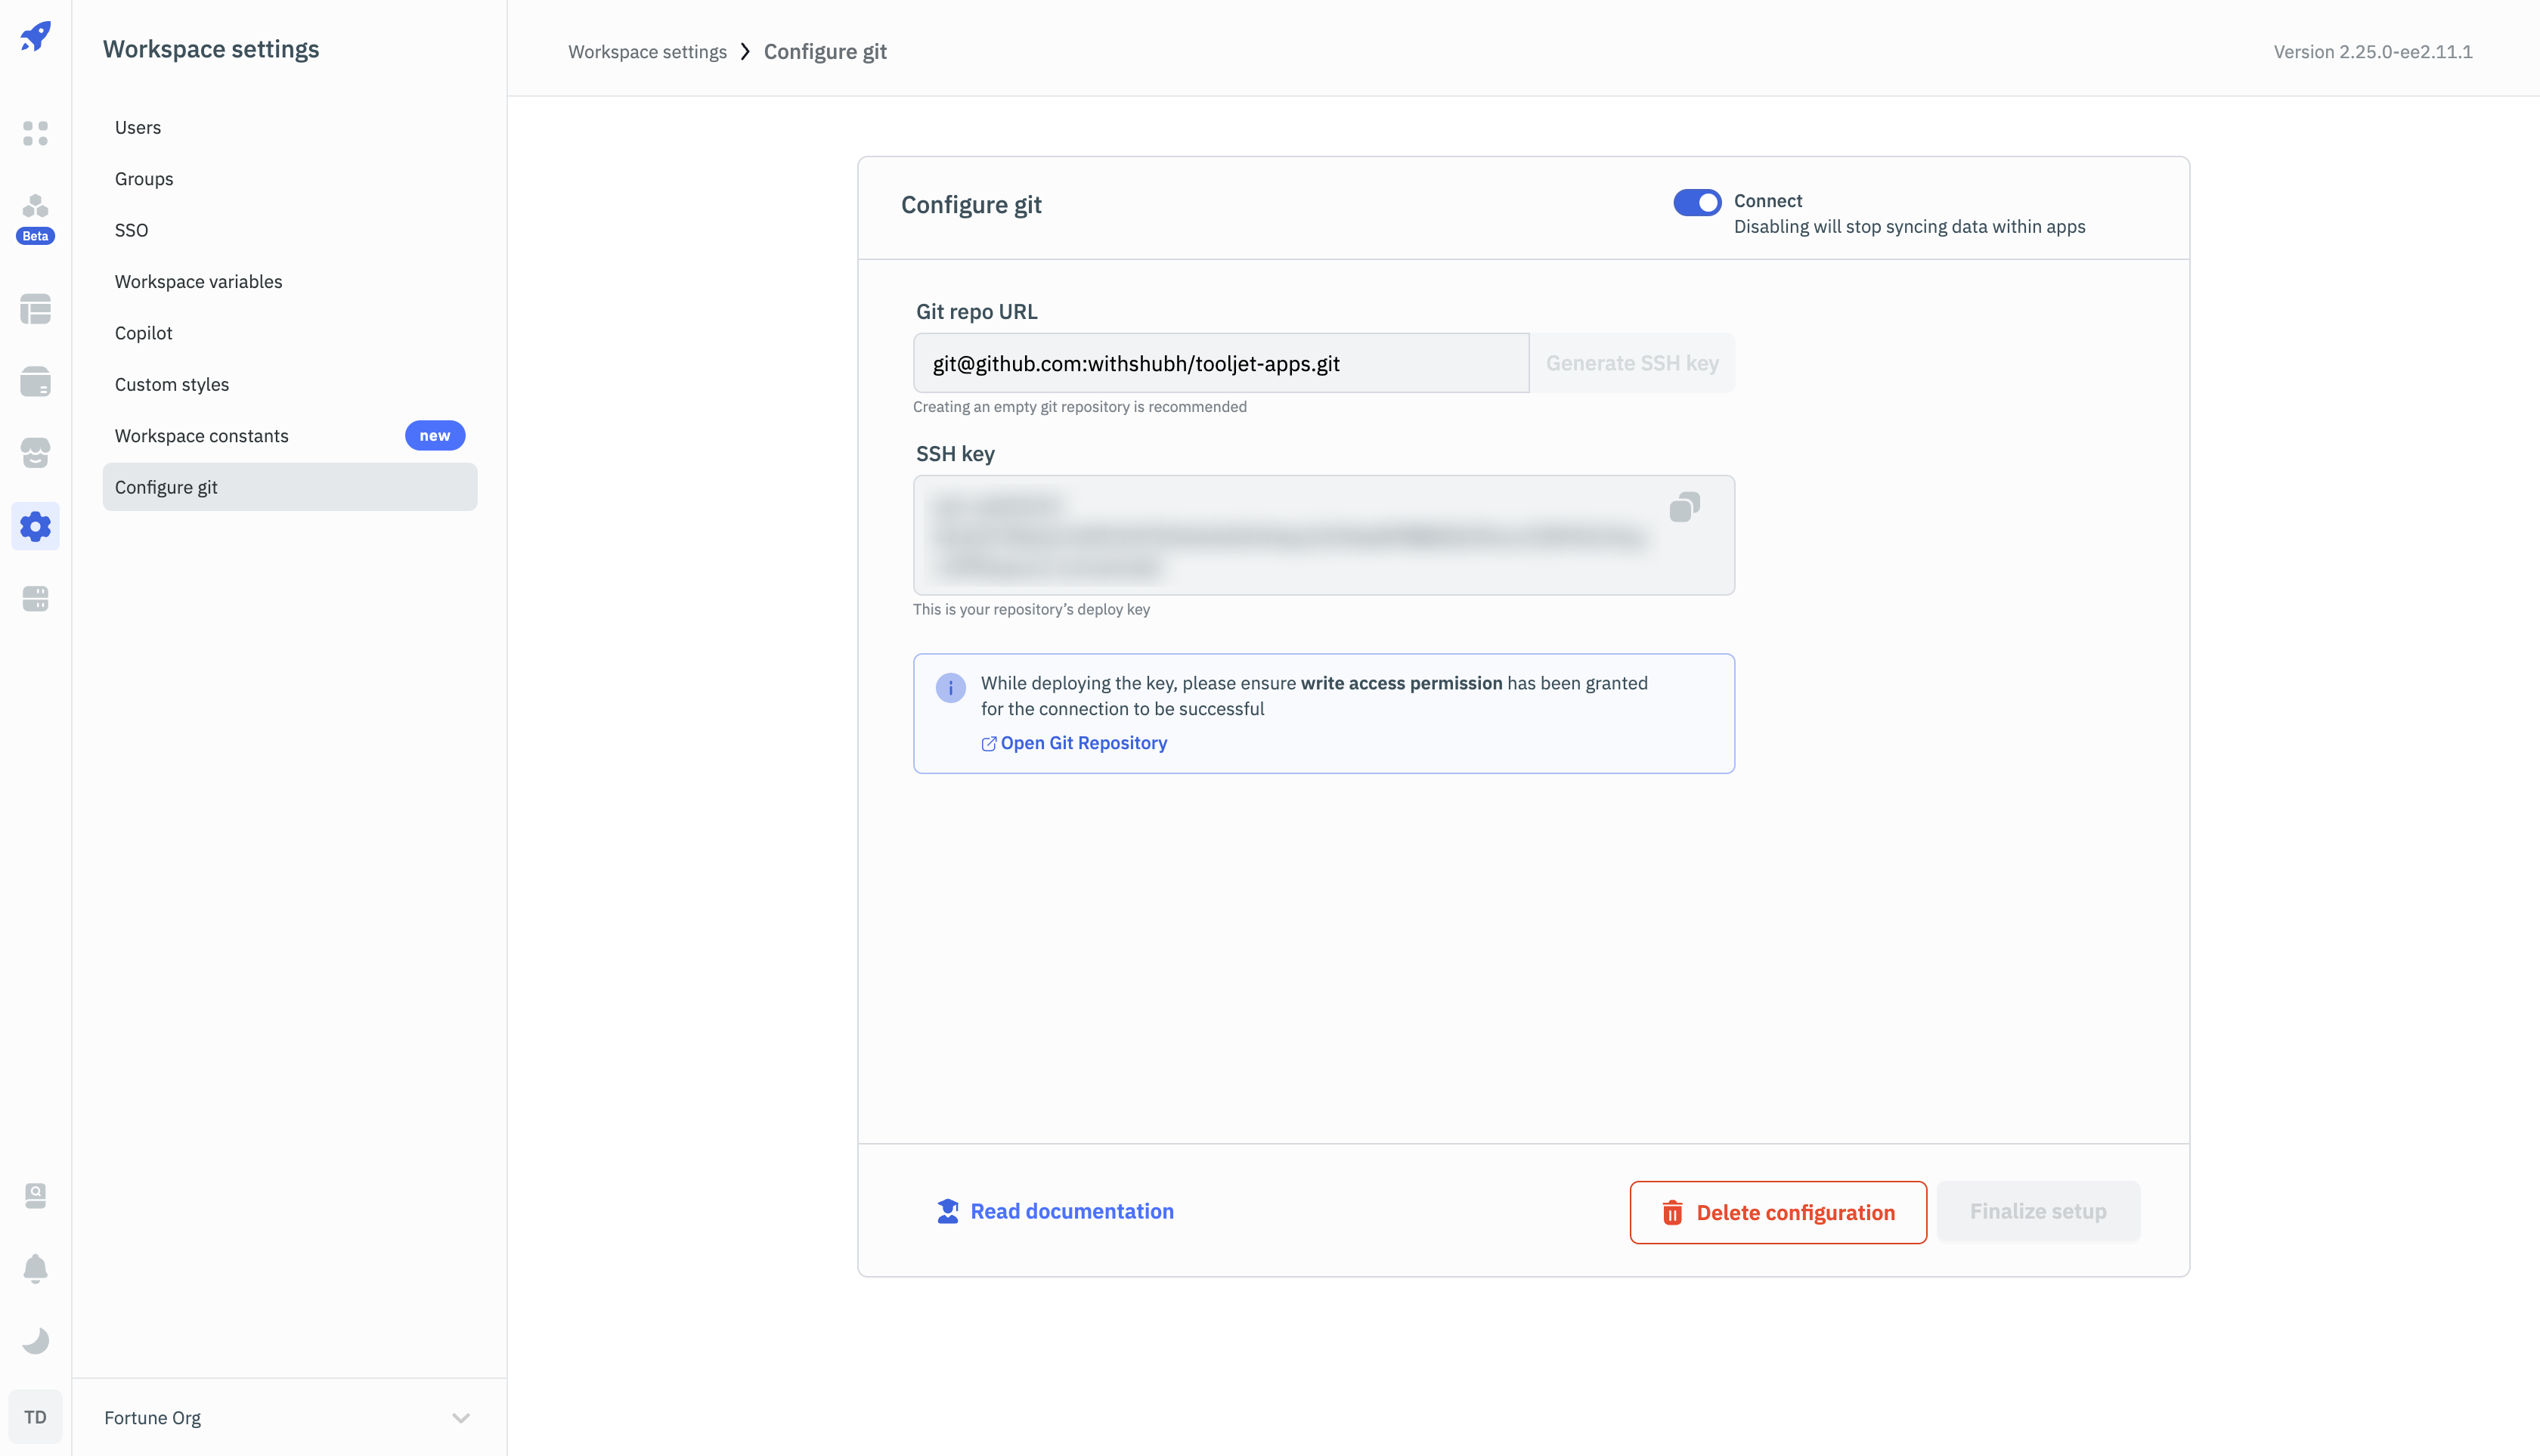Switch to dark mode with the moon icon
This screenshot has height=1456, width=2540.
pyautogui.click(x=35, y=1340)
